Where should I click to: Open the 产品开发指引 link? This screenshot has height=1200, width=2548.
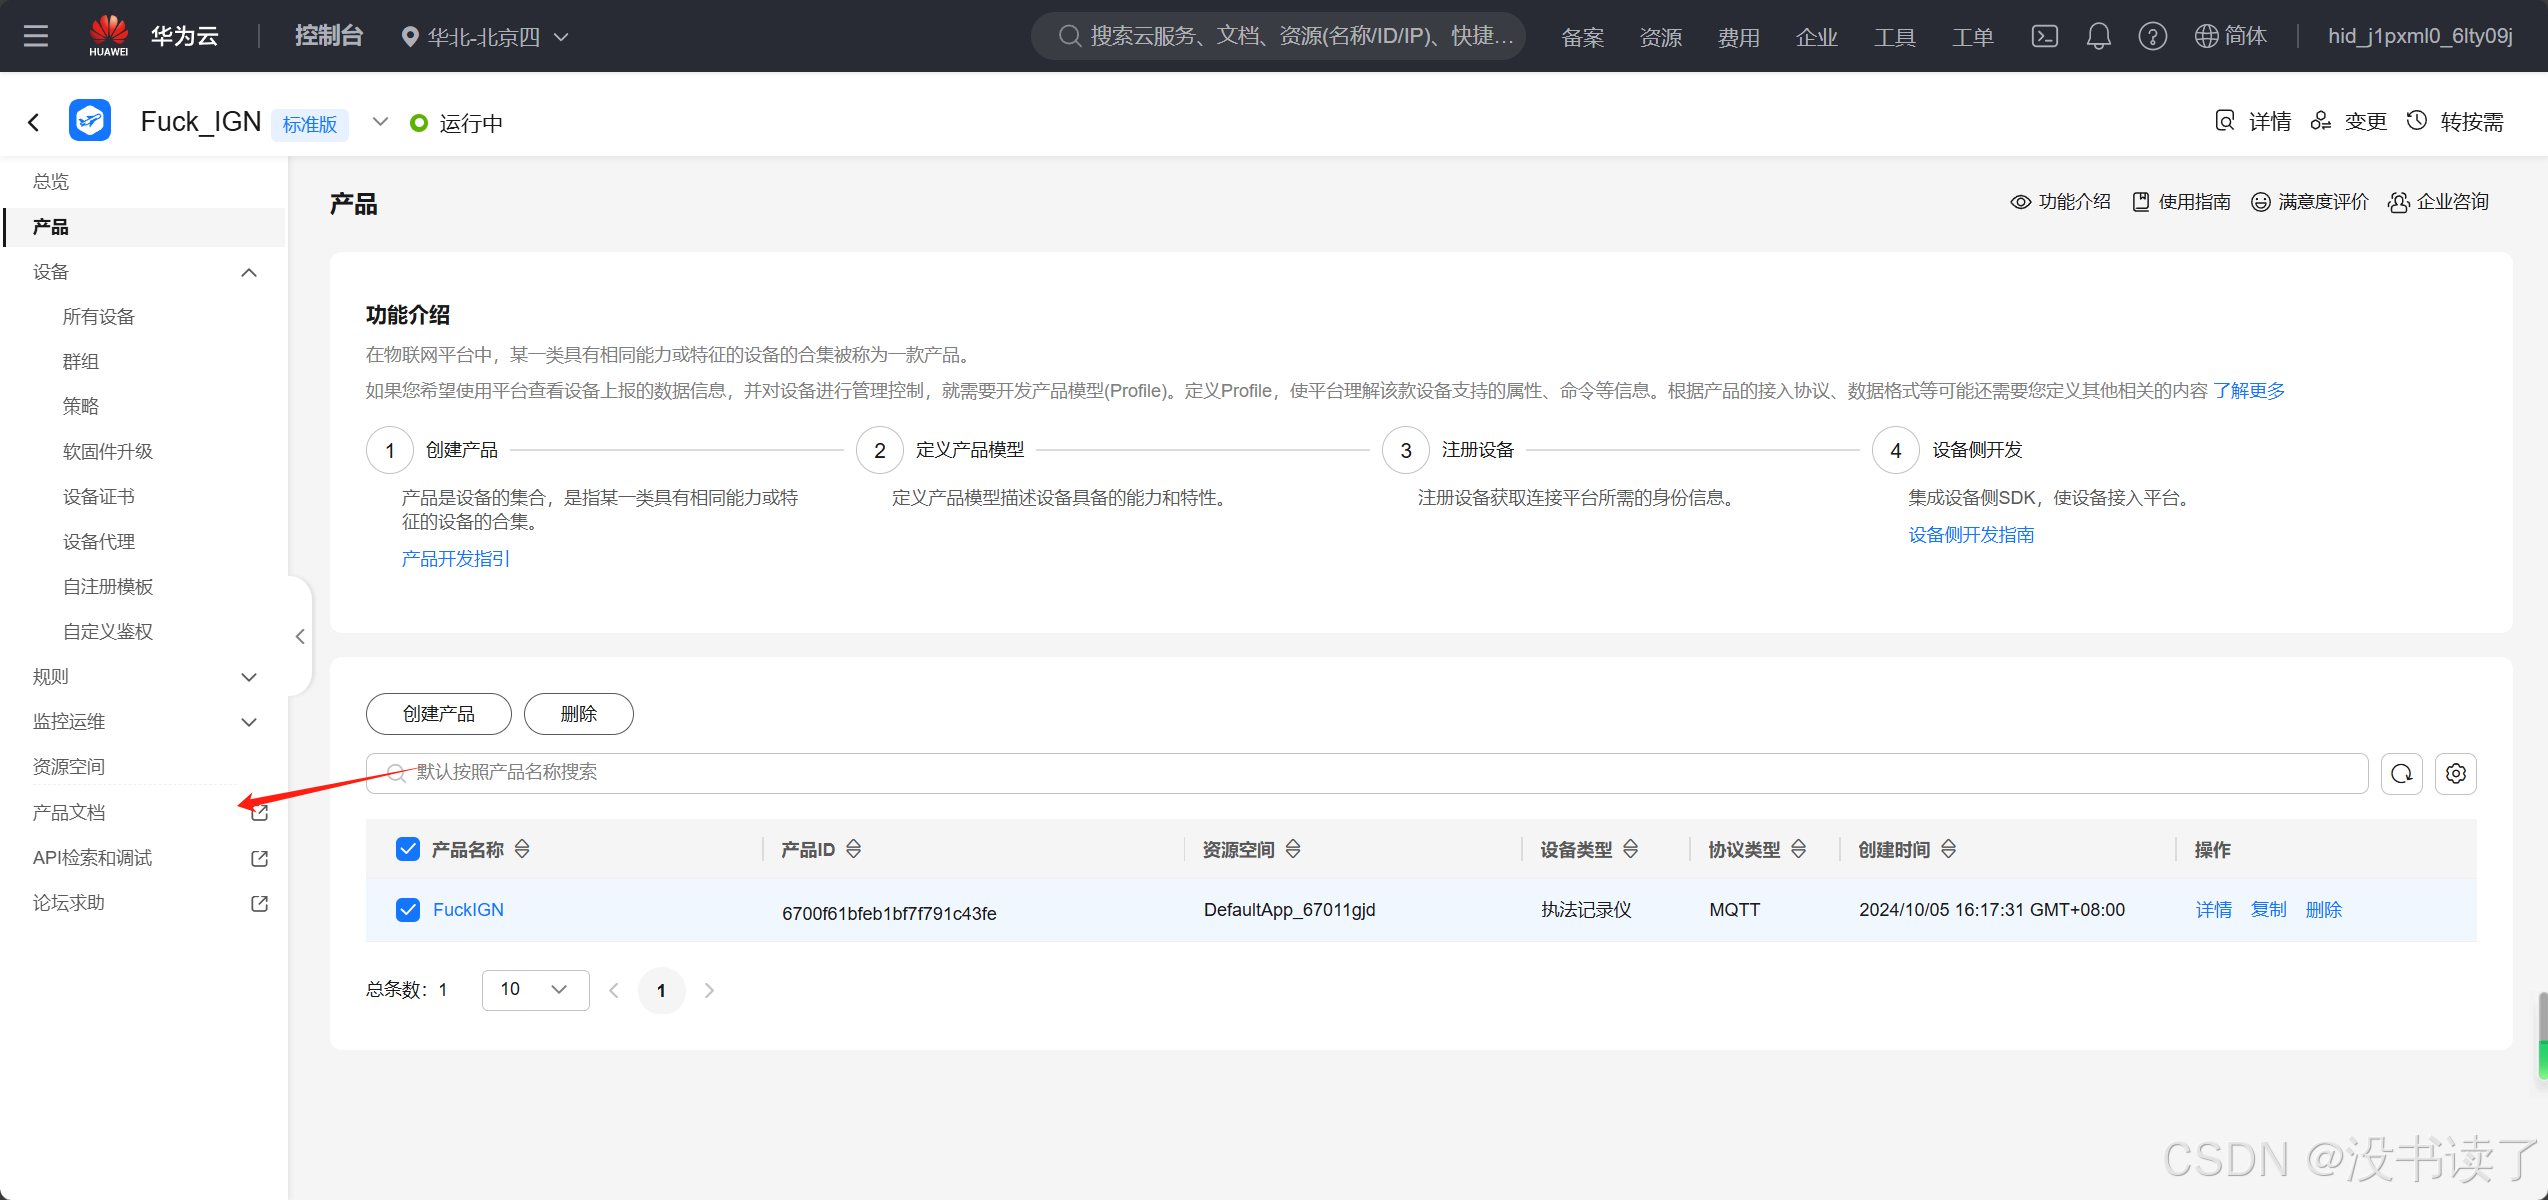tap(456, 558)
